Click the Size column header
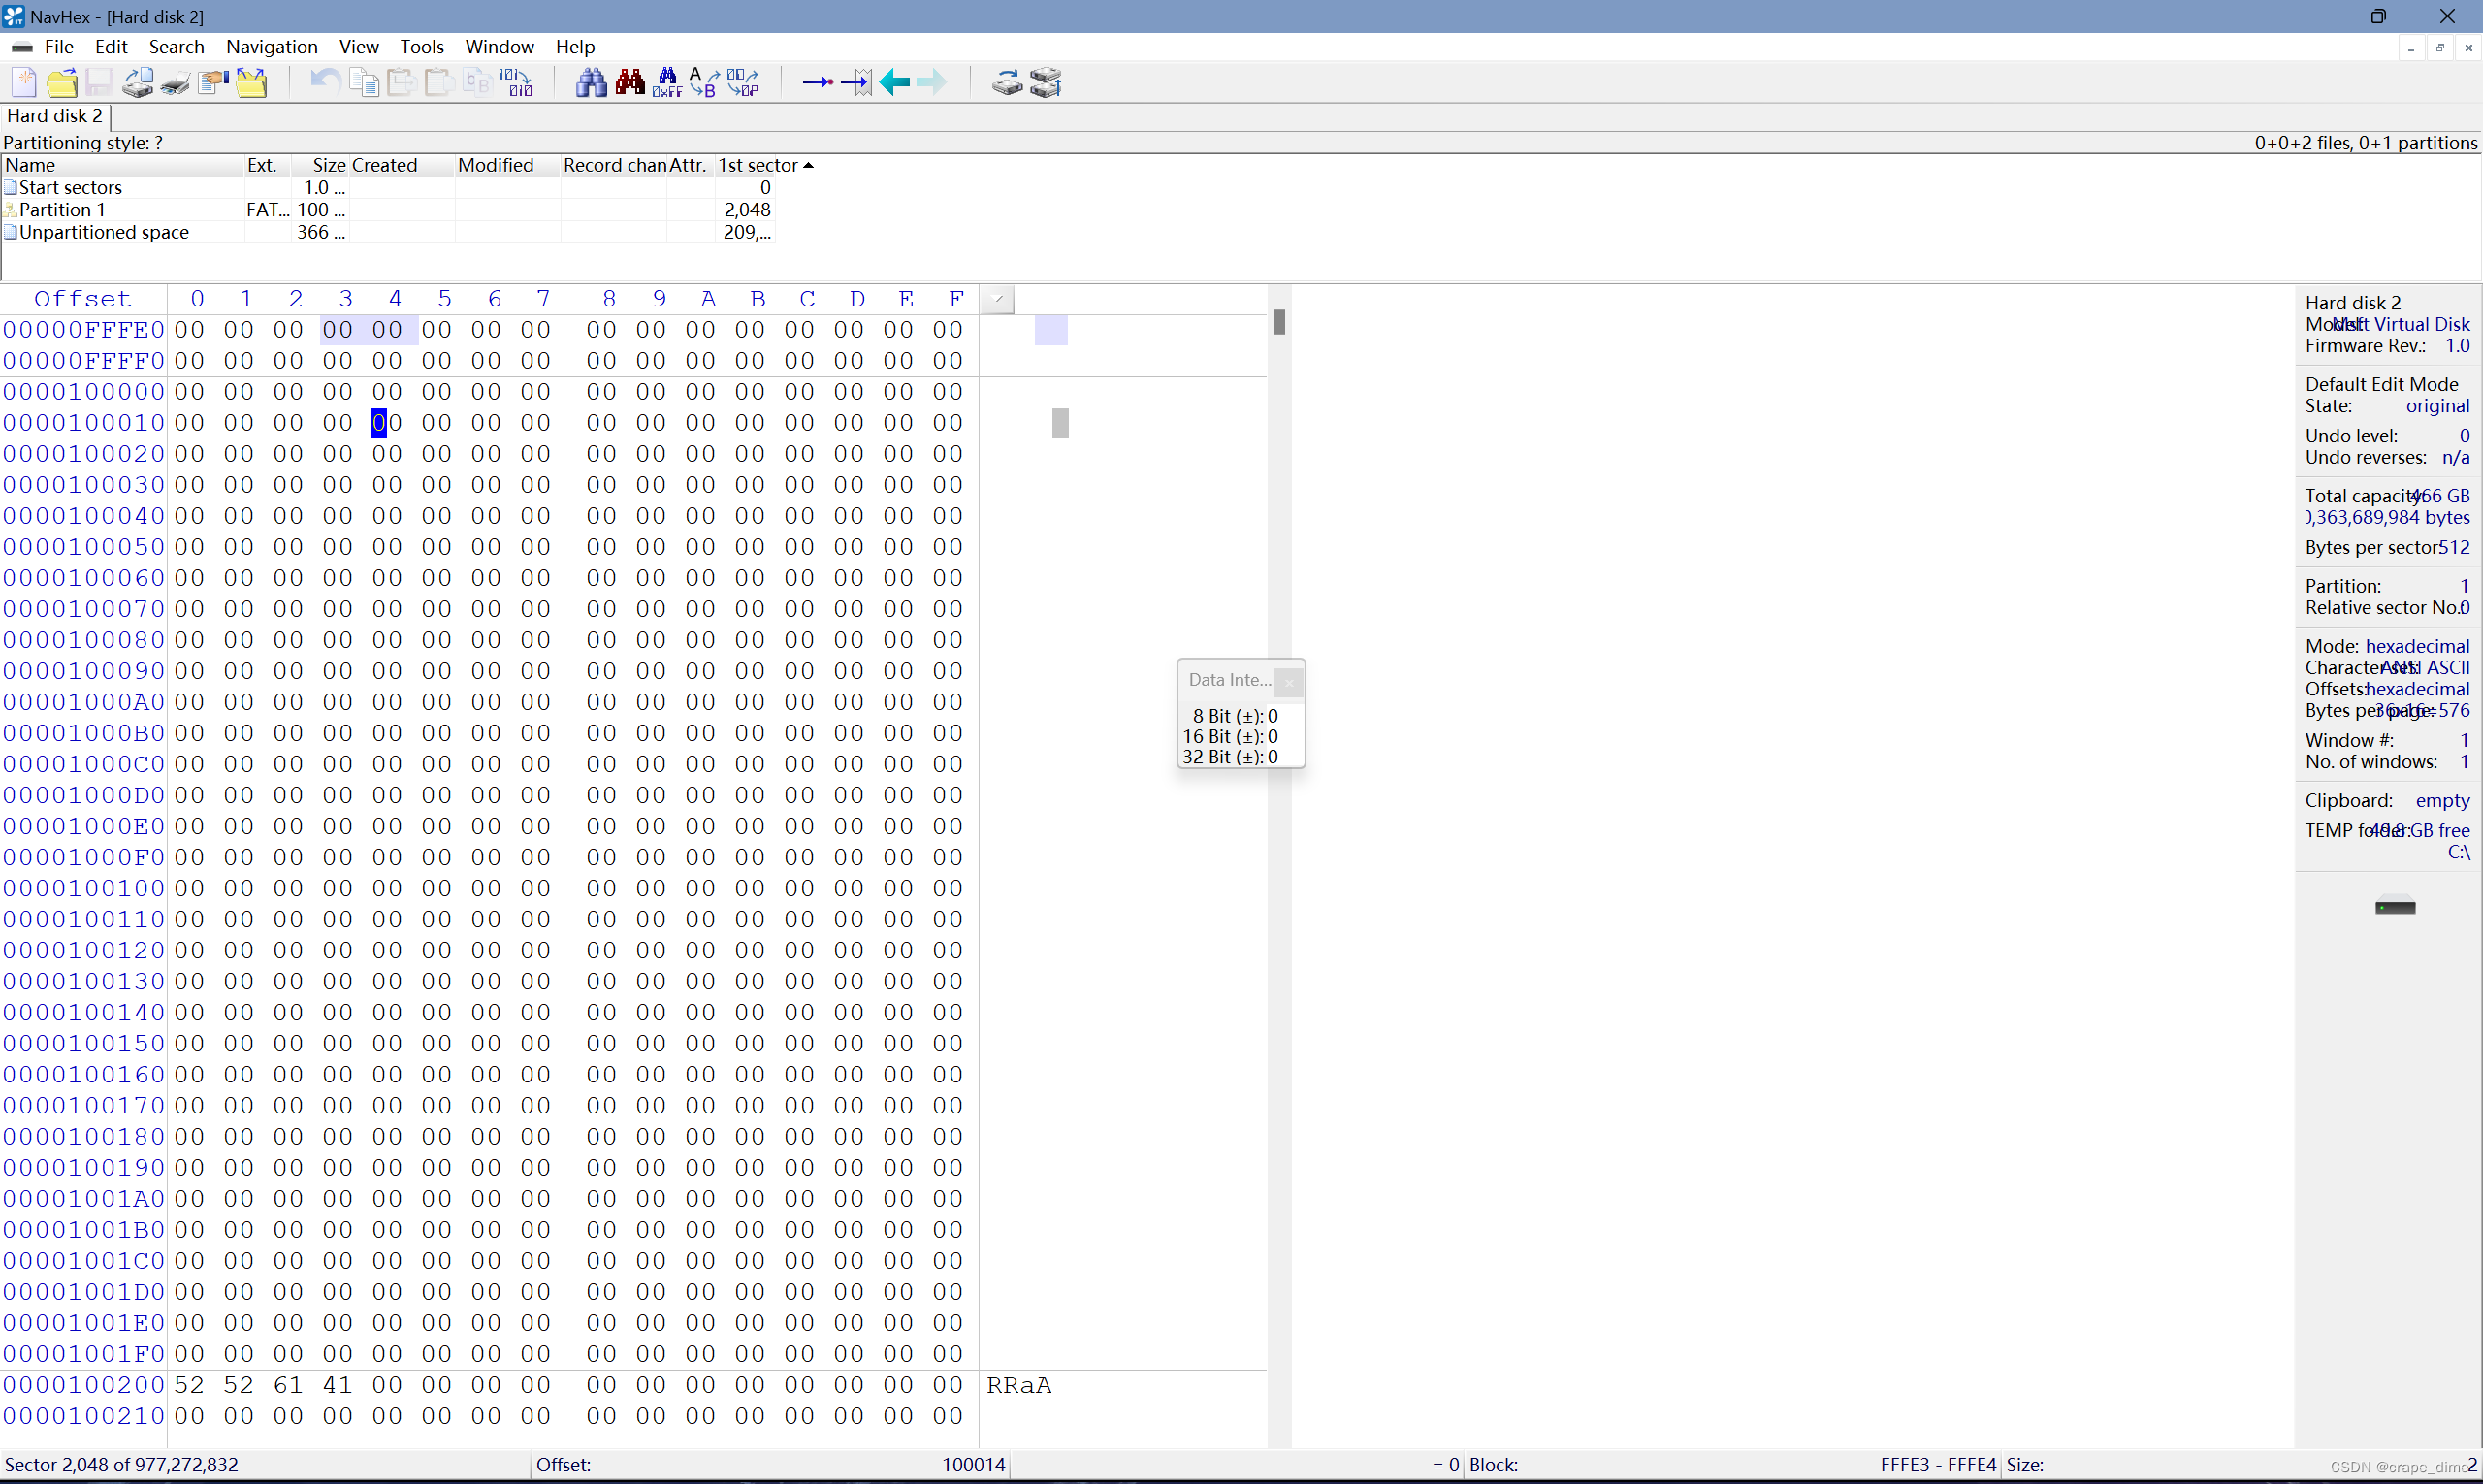The height and width of the screenshot is (1484, 2483). pos(328,165)
